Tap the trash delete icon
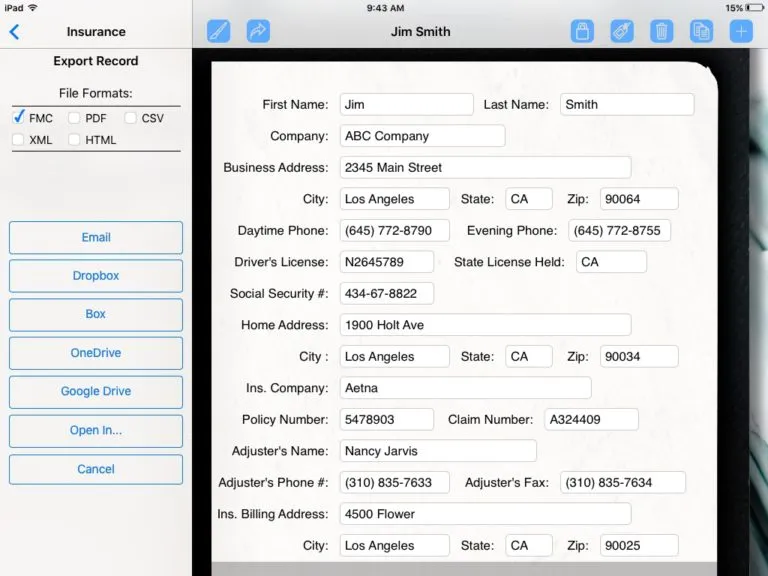Viewport: 768px width, 576px height. [x=662, y=31]
